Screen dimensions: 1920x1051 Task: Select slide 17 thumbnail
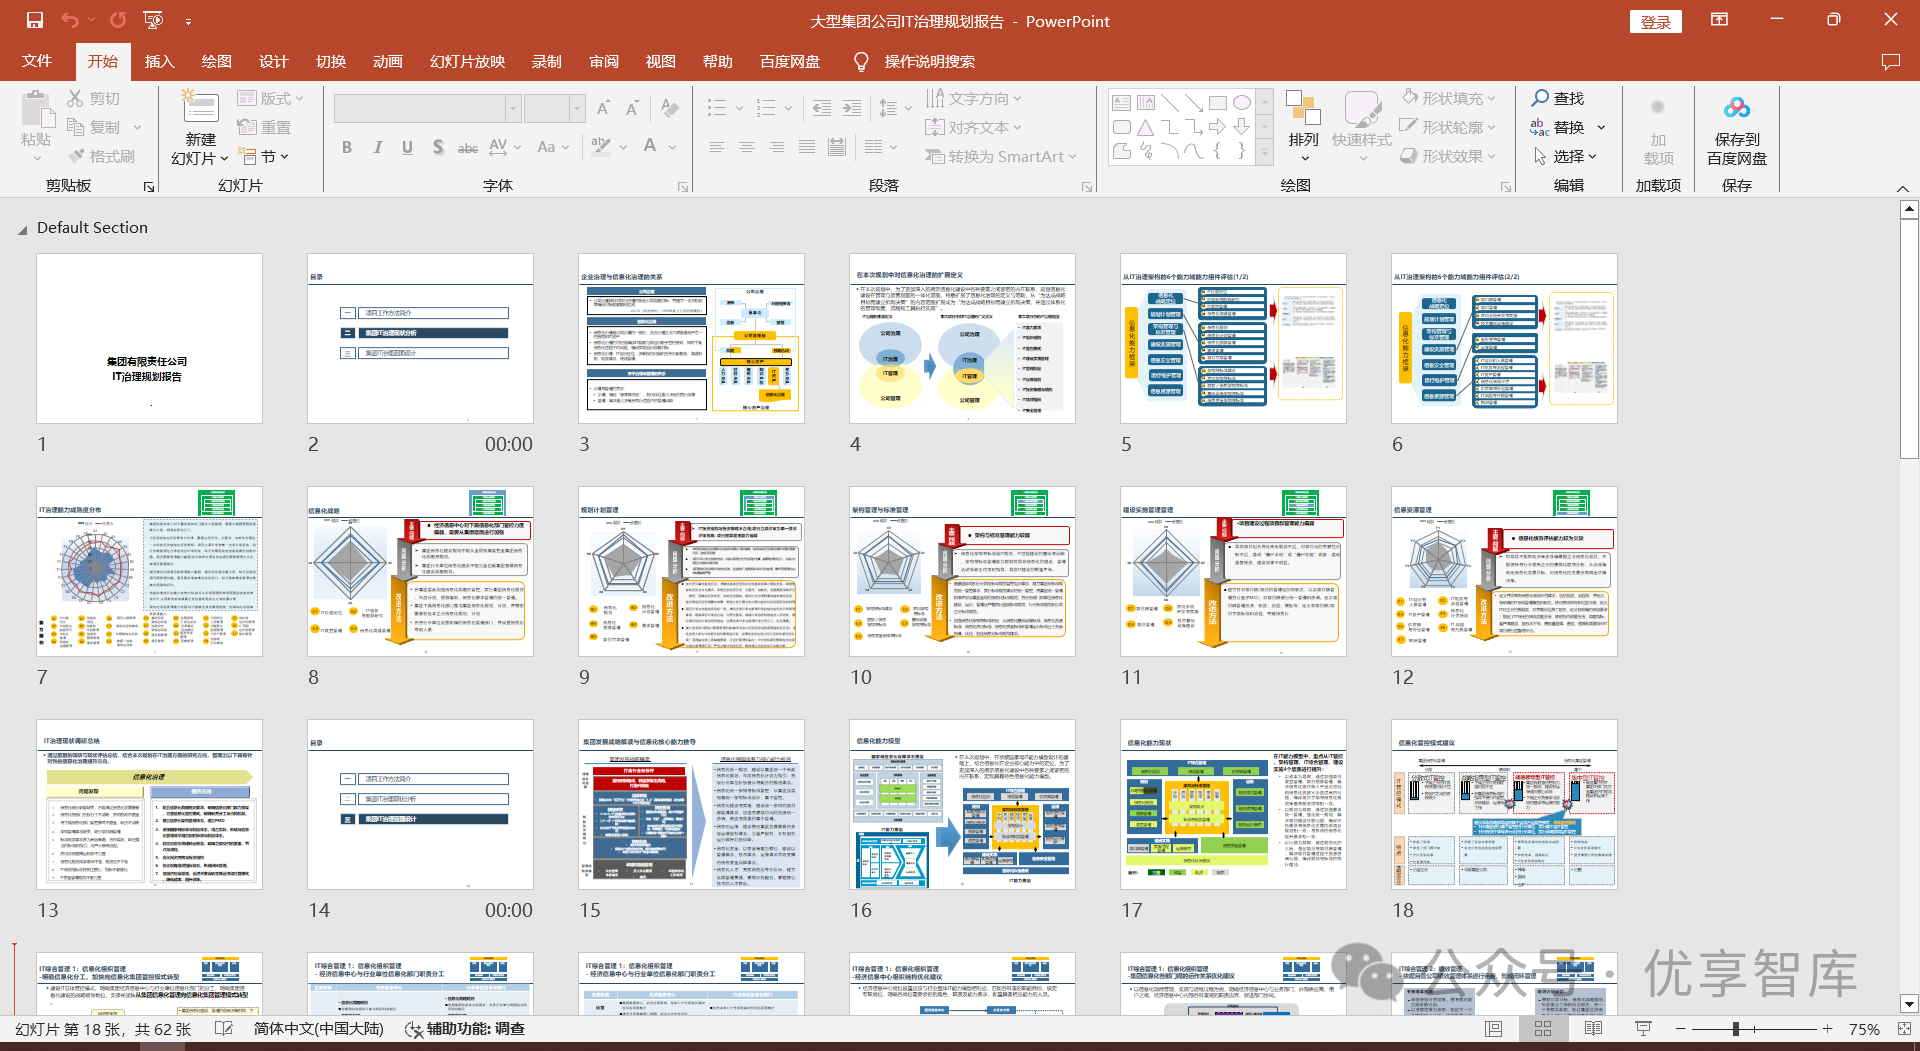(x=1233, y=805)
